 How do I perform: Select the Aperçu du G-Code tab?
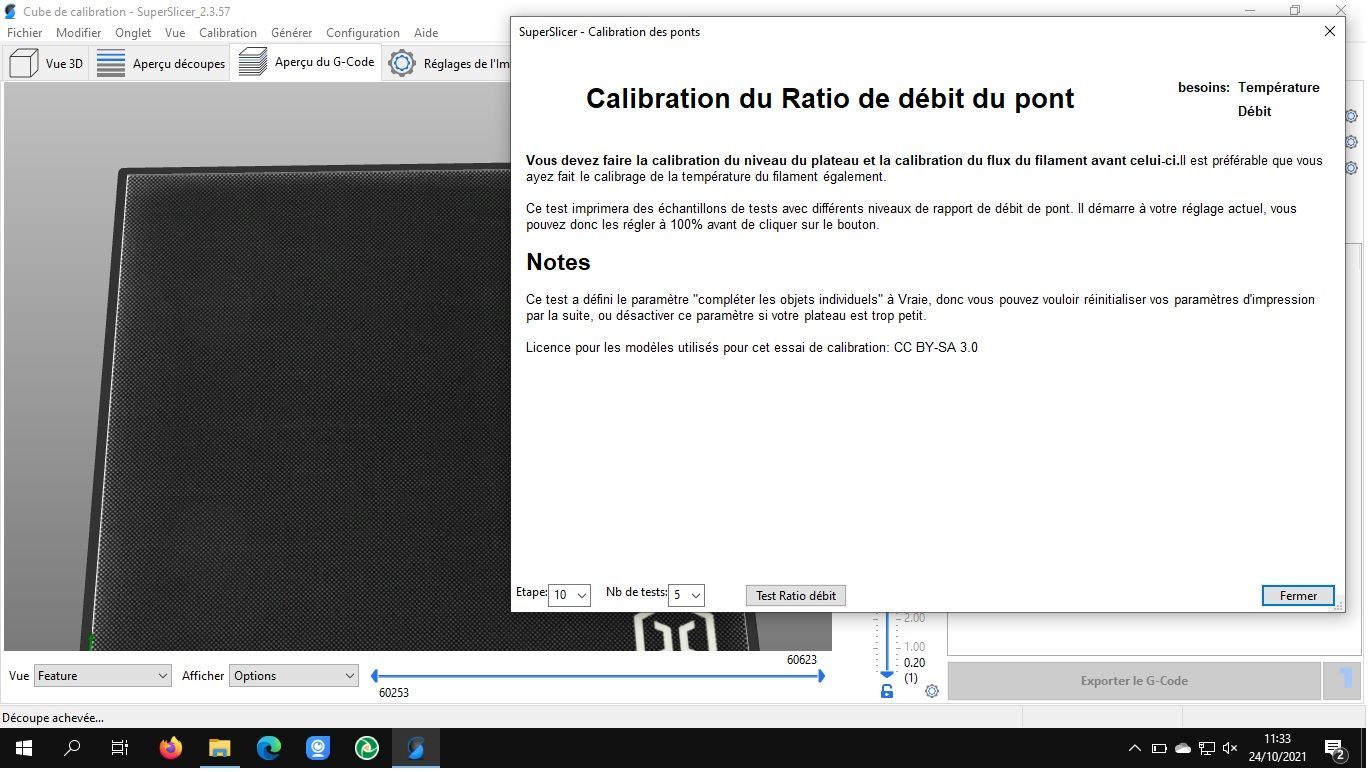(306, 62)
